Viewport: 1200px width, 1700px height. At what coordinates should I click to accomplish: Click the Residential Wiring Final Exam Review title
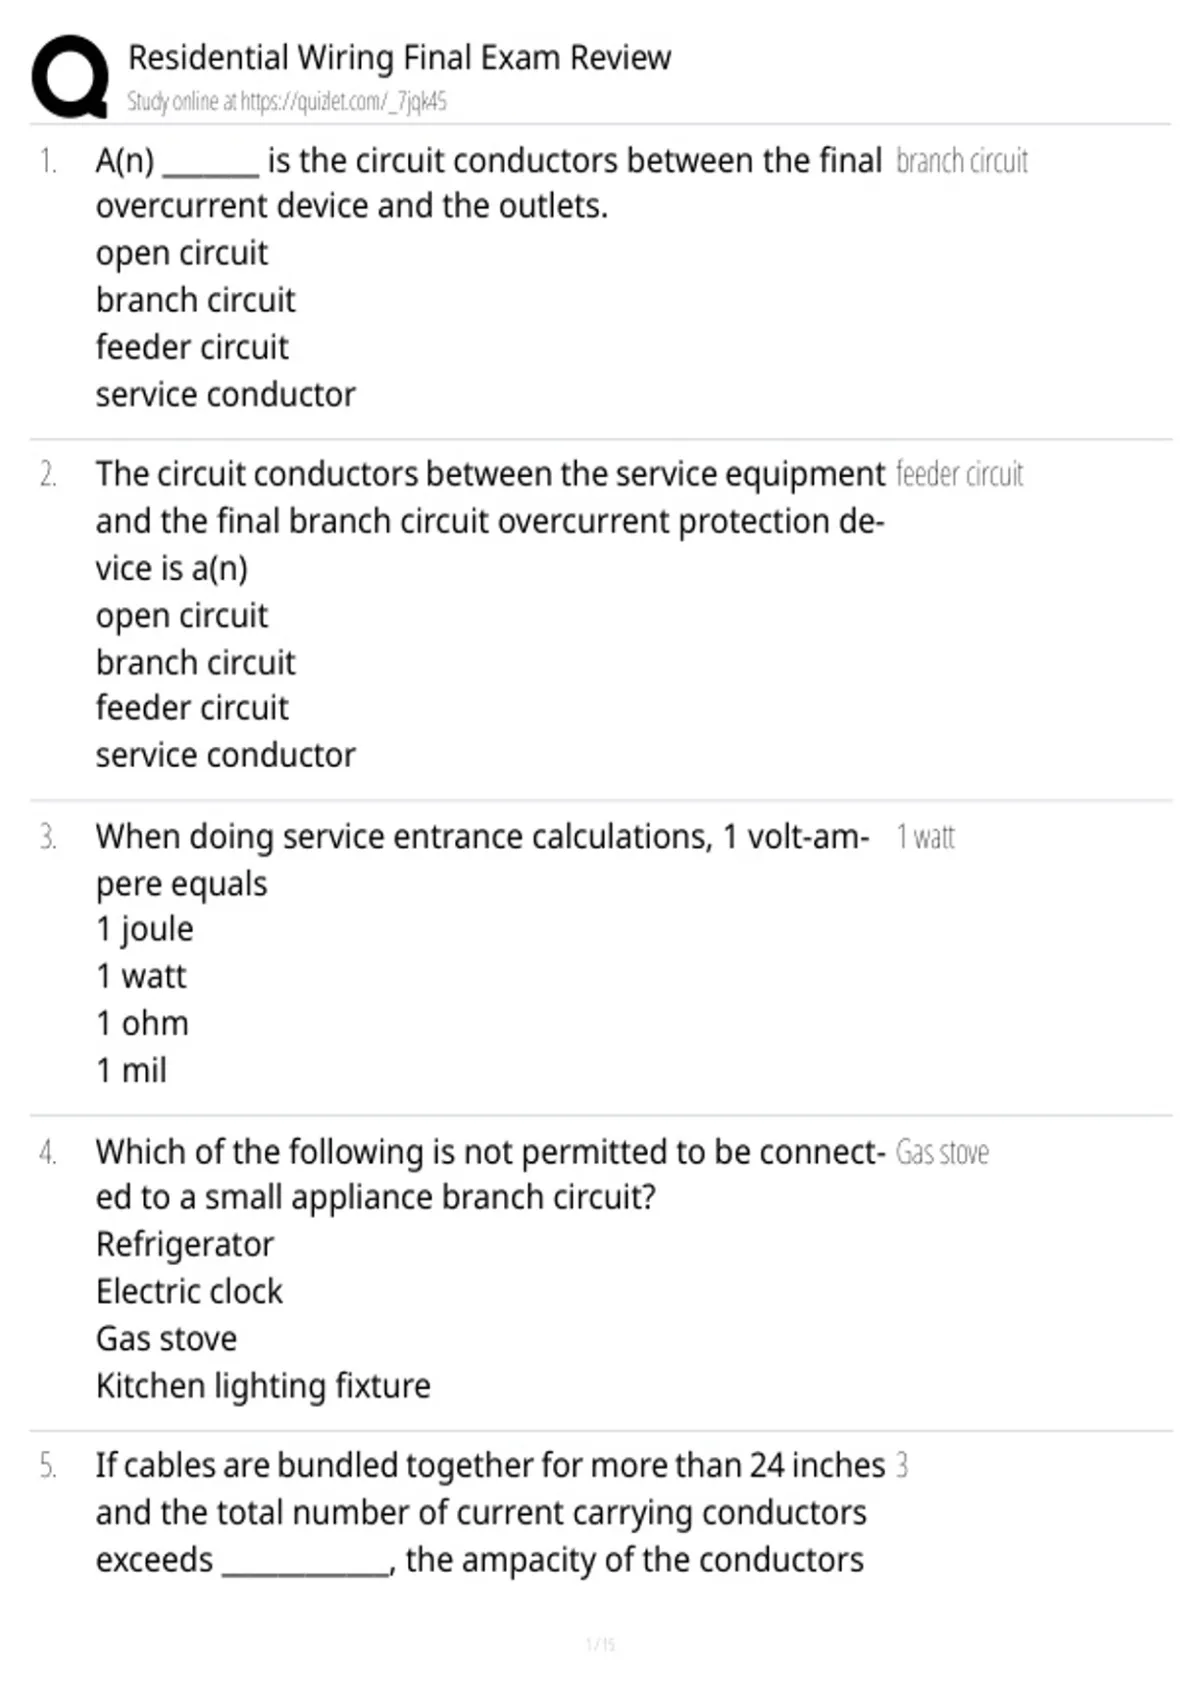tap(400, 58)
